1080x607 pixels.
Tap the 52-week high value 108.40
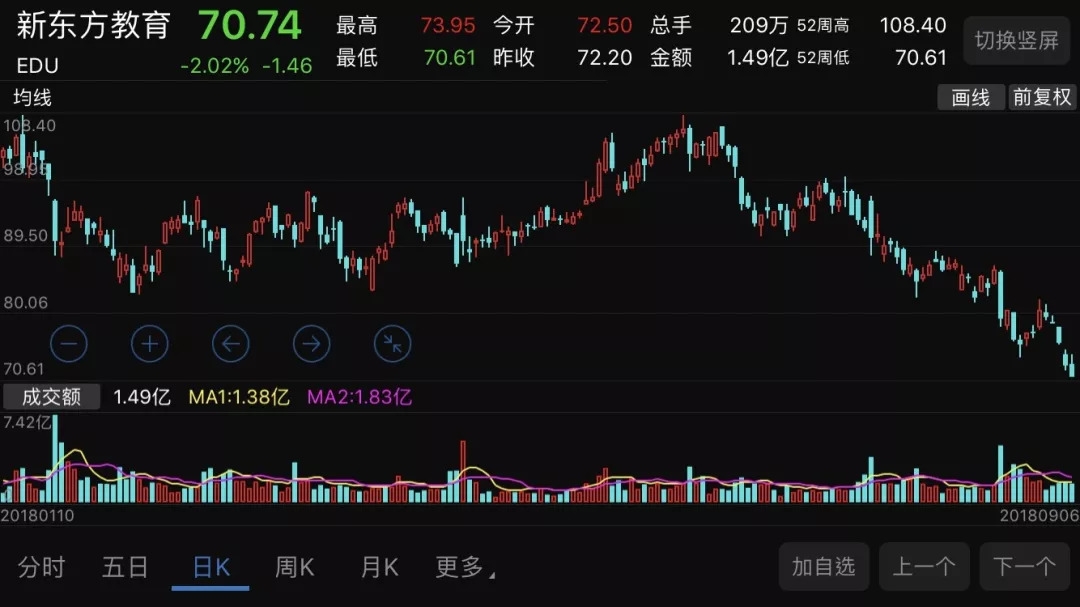click(913, 25)
